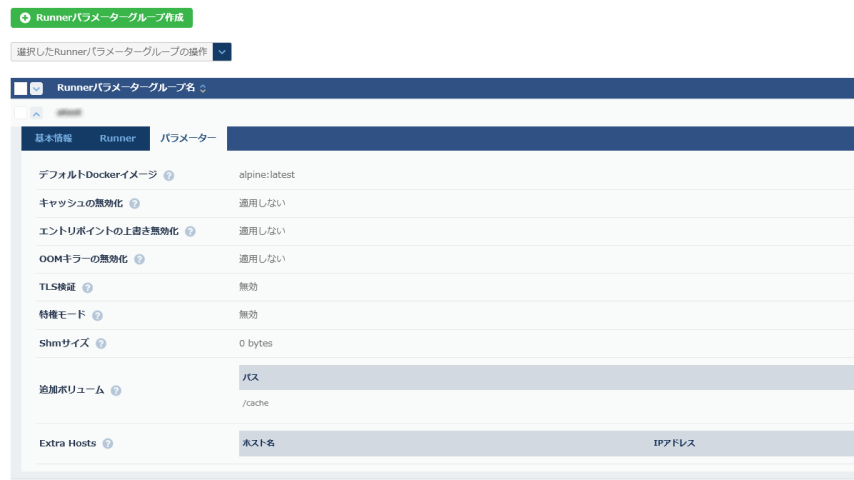Expand the header selection dropdown arrow

click(x=37, y=88)
